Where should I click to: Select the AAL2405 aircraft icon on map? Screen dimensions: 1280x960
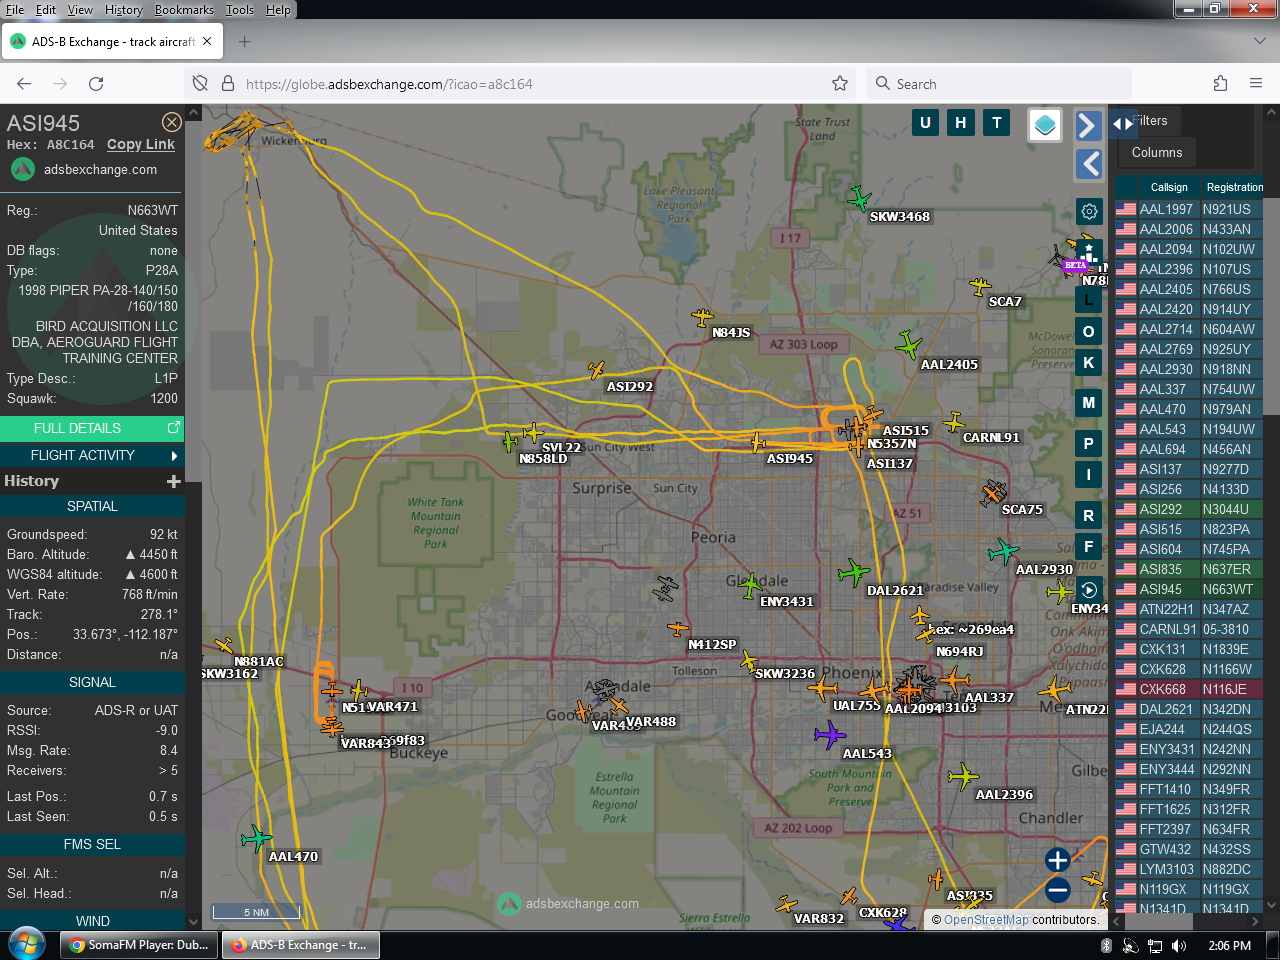click(x=909, y=346)
